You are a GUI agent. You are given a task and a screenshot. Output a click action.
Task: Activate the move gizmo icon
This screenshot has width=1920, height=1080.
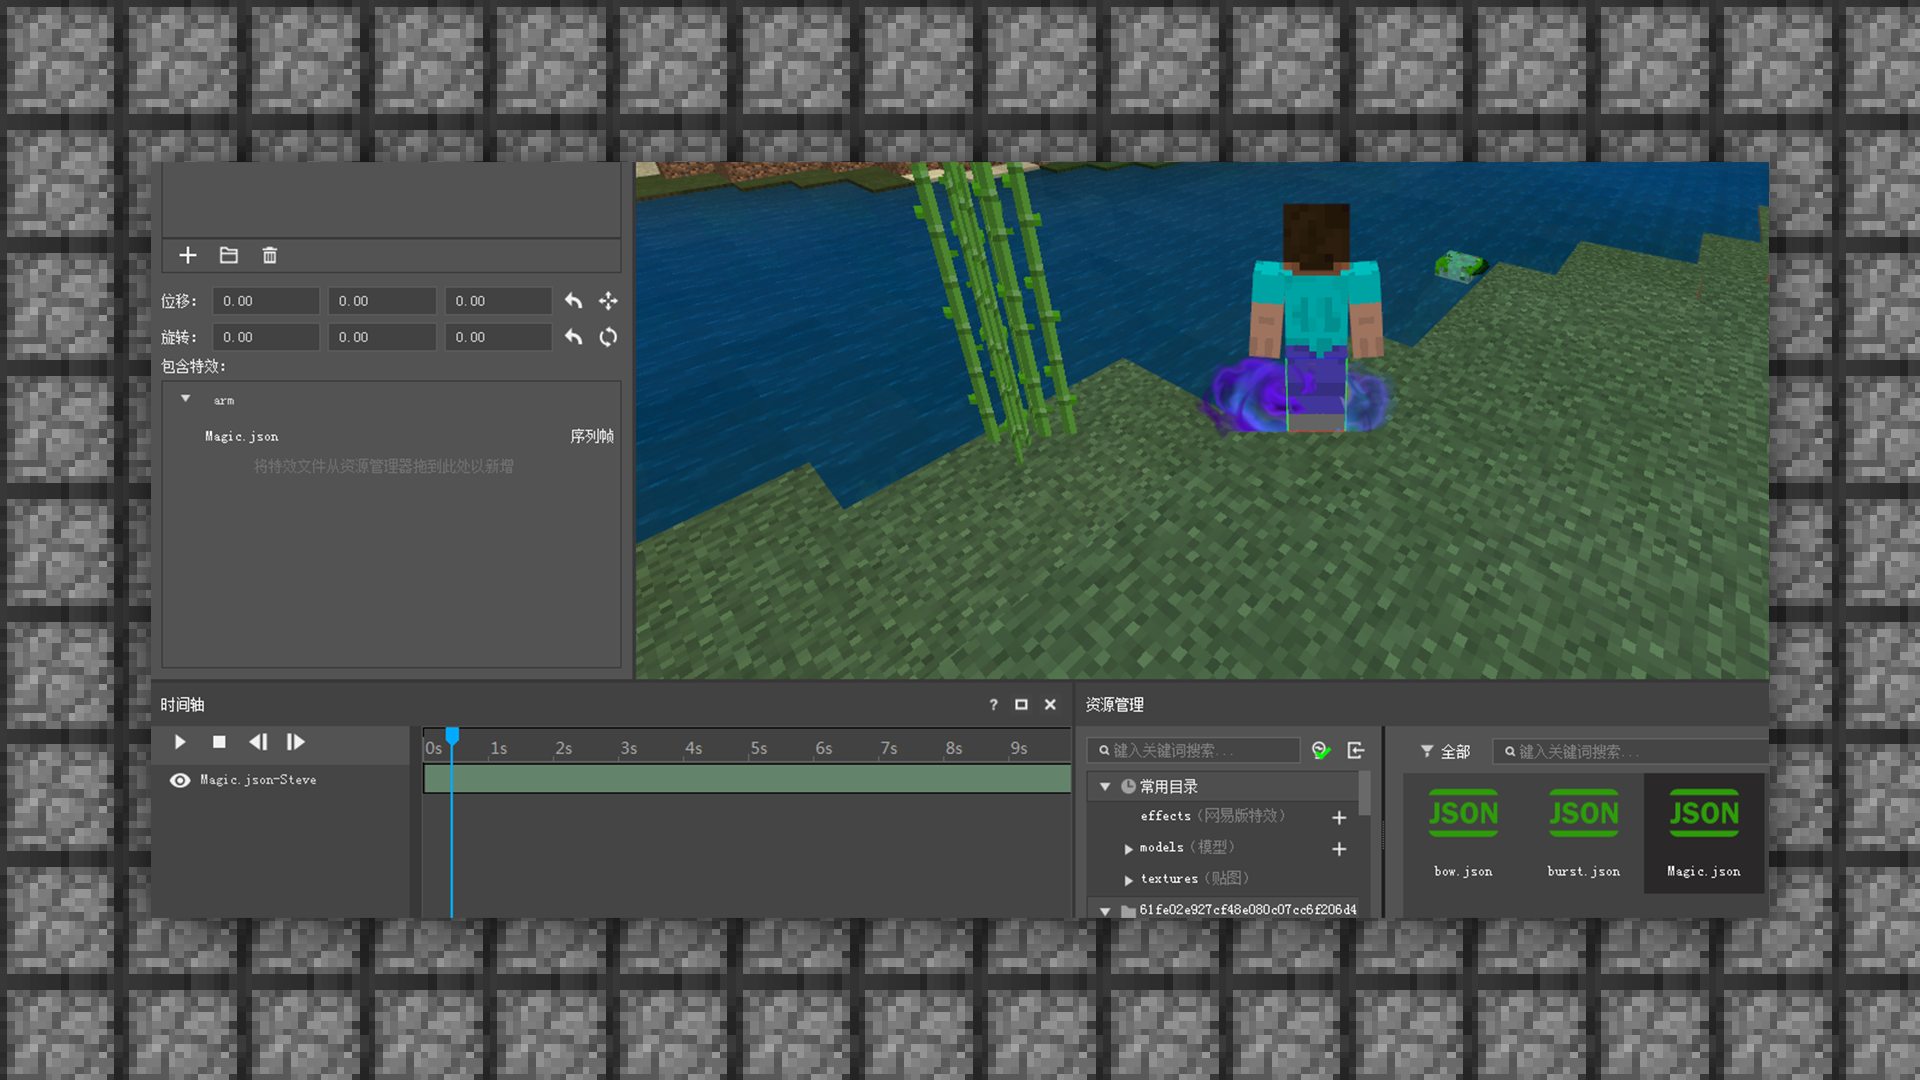pos(608,301)
